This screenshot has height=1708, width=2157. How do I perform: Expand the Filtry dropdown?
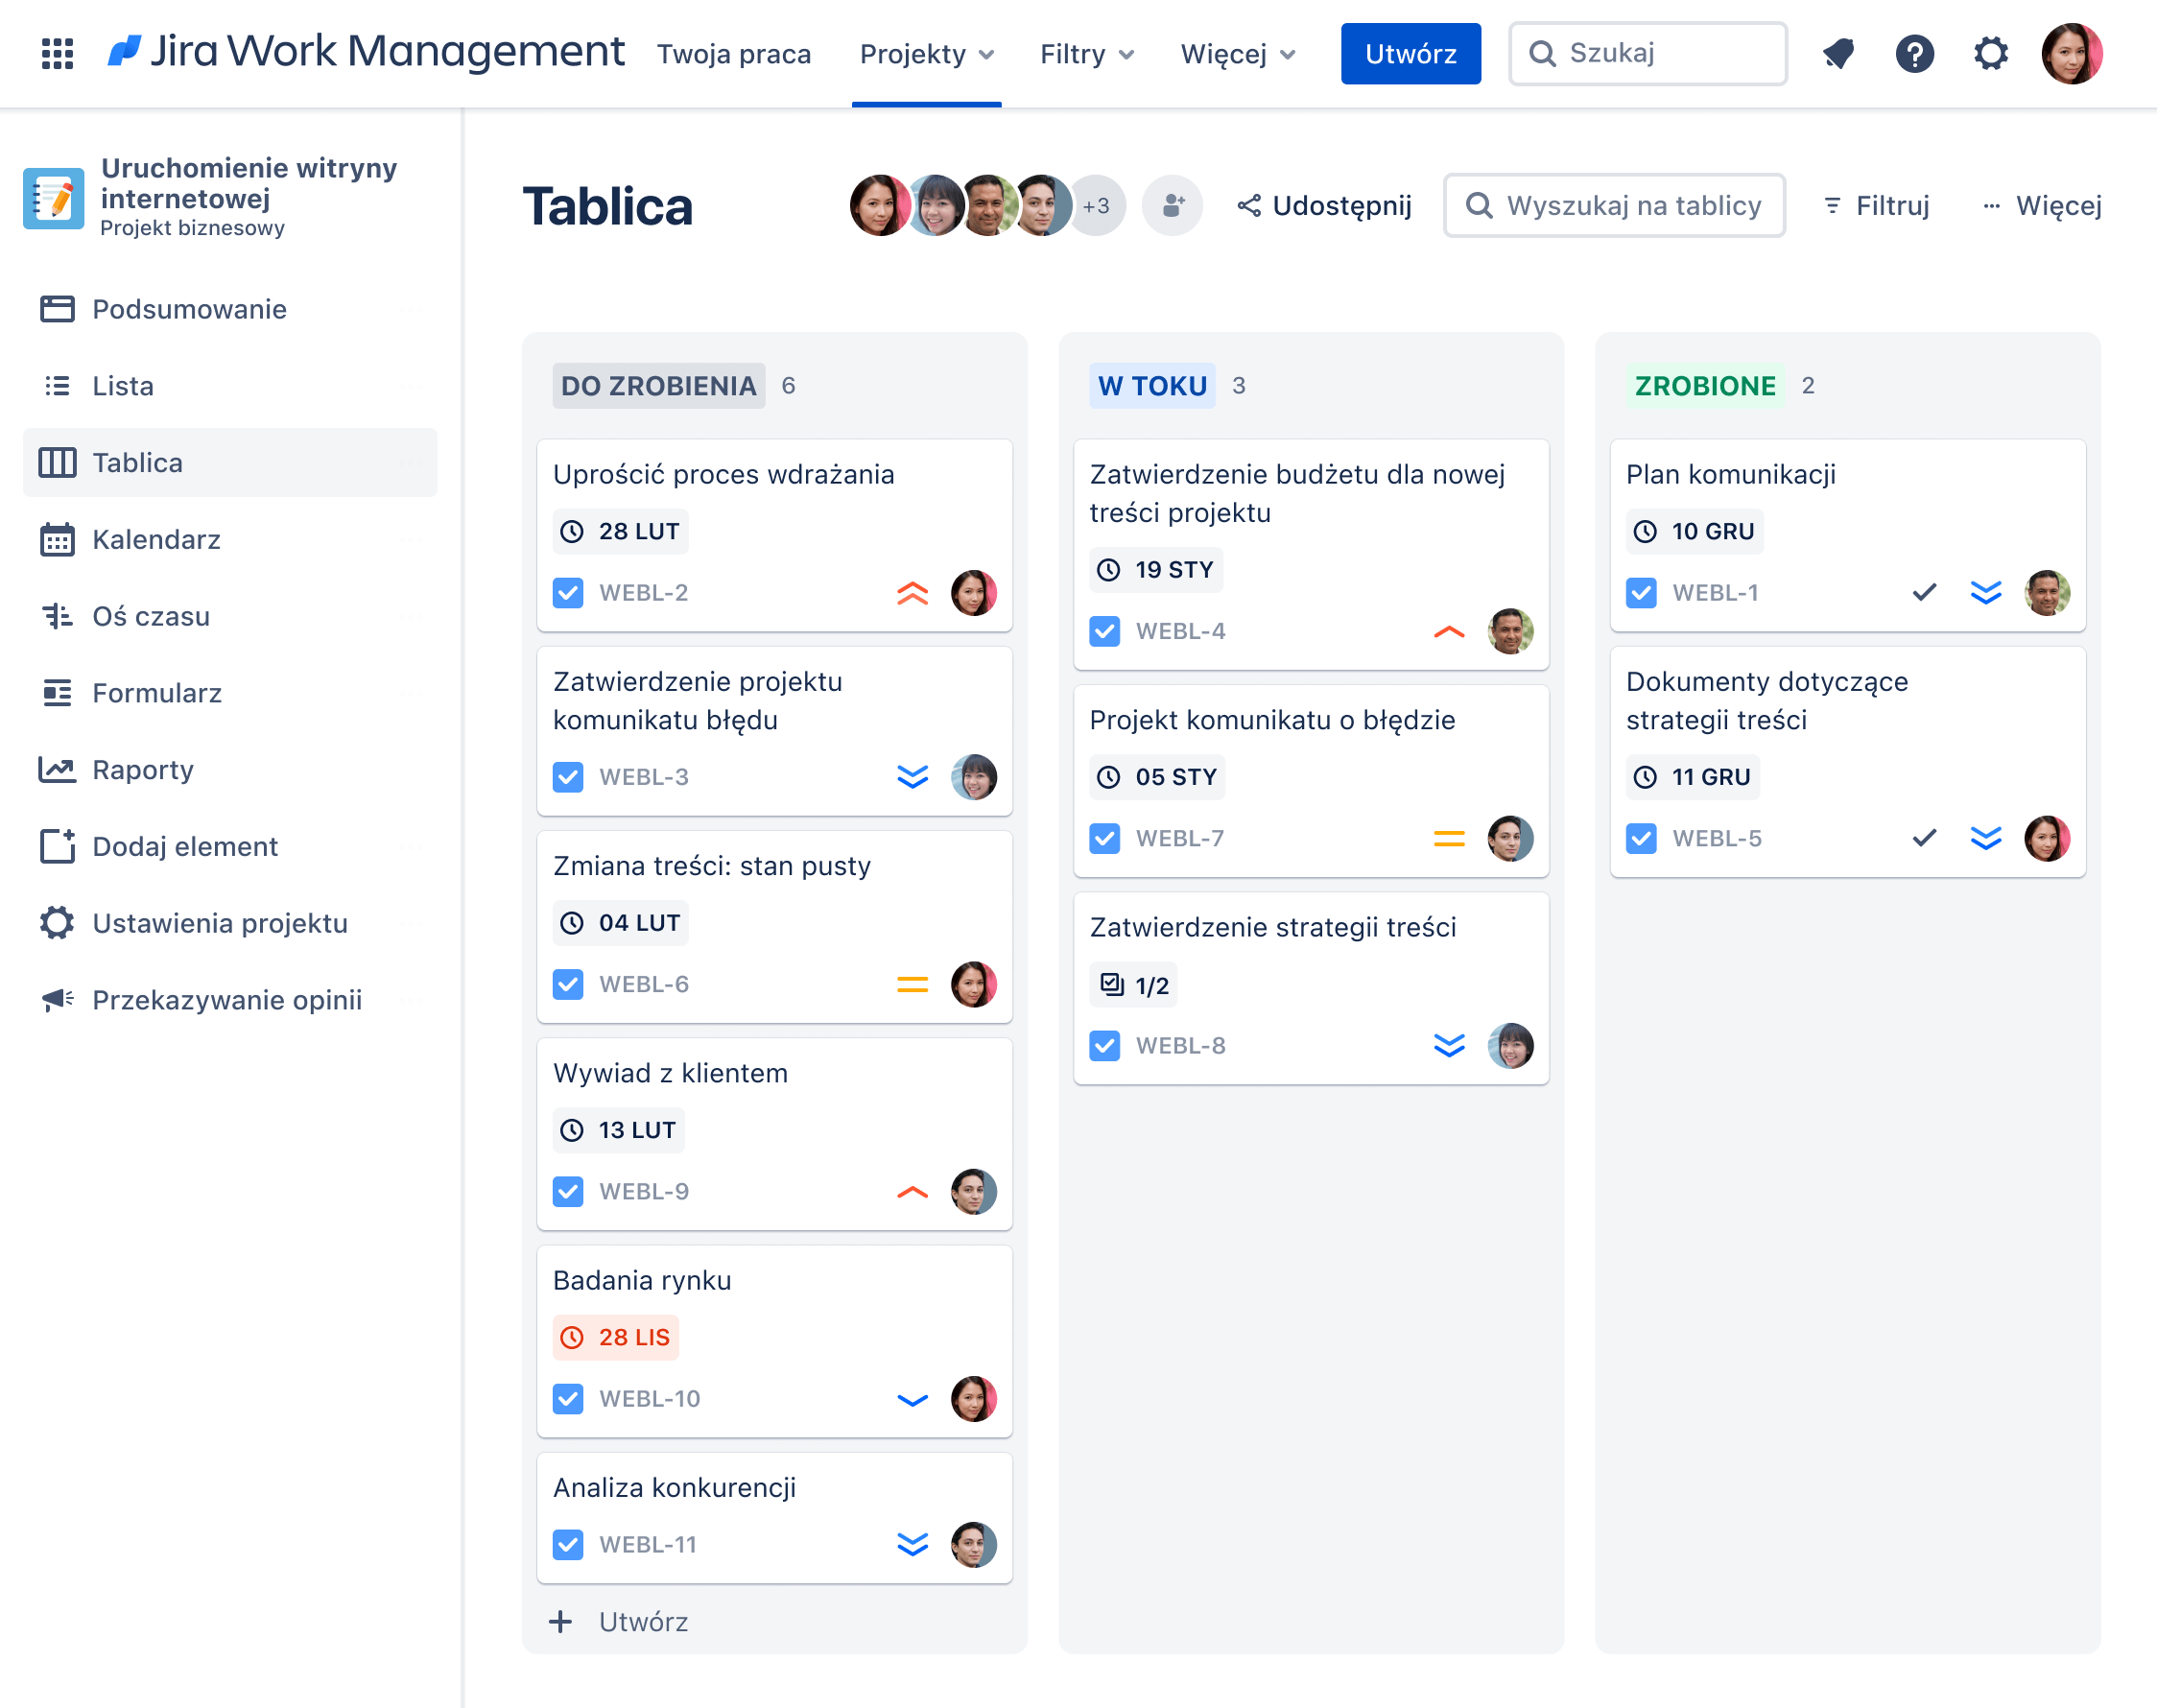tap(1086, 54)
